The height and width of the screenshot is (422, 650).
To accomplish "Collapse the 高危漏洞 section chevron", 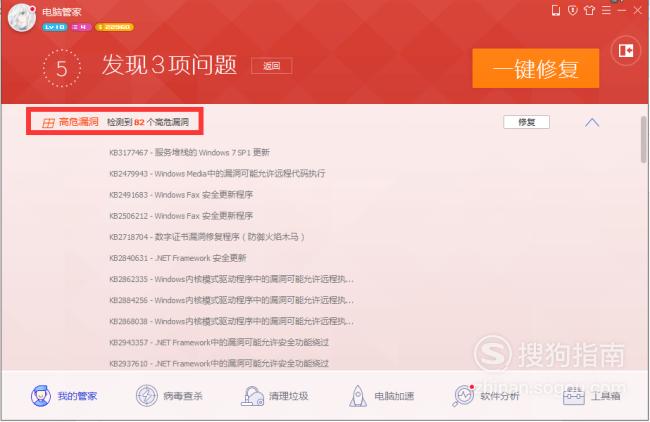I will [x=592, y=123].
